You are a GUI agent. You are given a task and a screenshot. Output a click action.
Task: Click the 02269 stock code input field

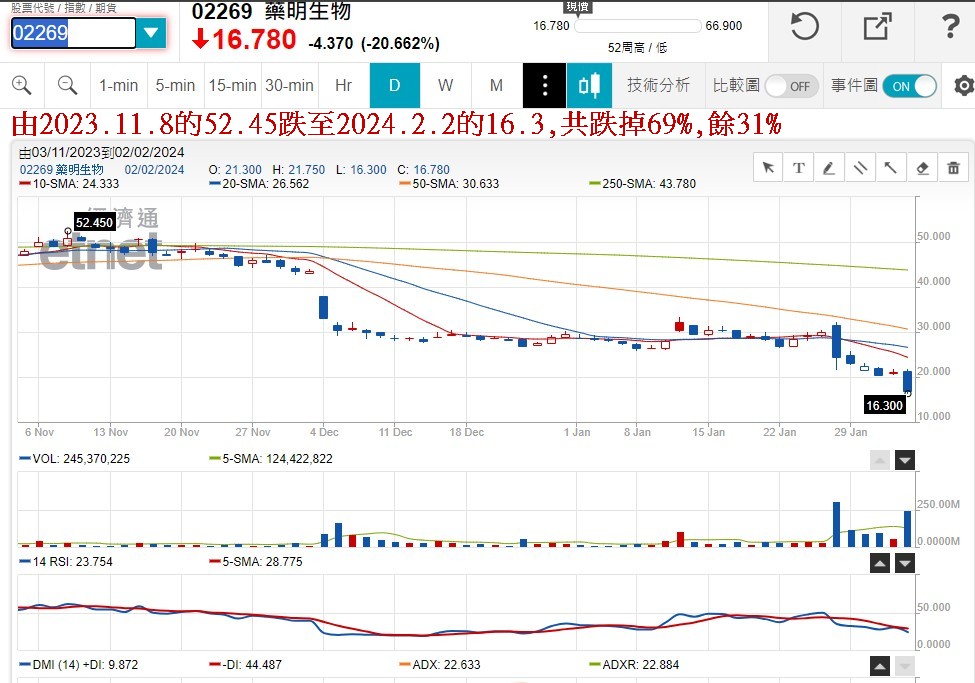73,33
